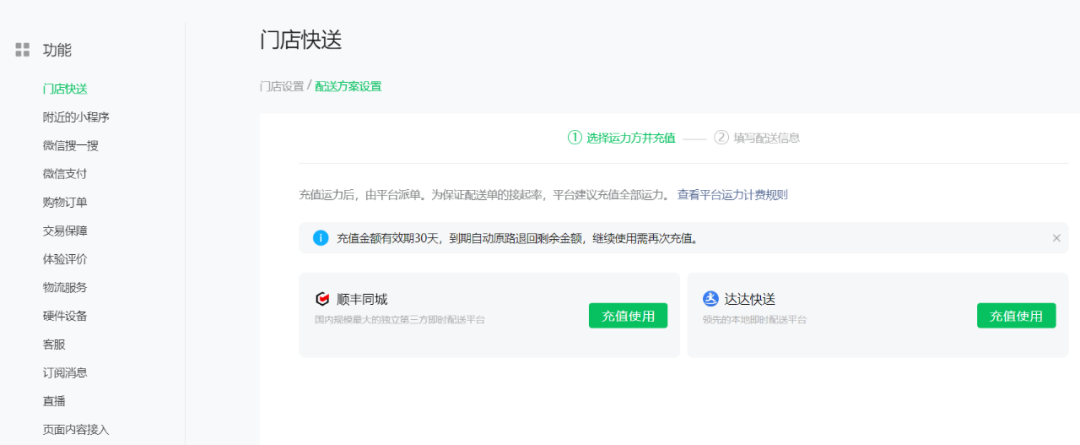Click 充值使用 button for 顺丰同城
Viewport: 1080px width, 445px height.
(x=628, y=315)
